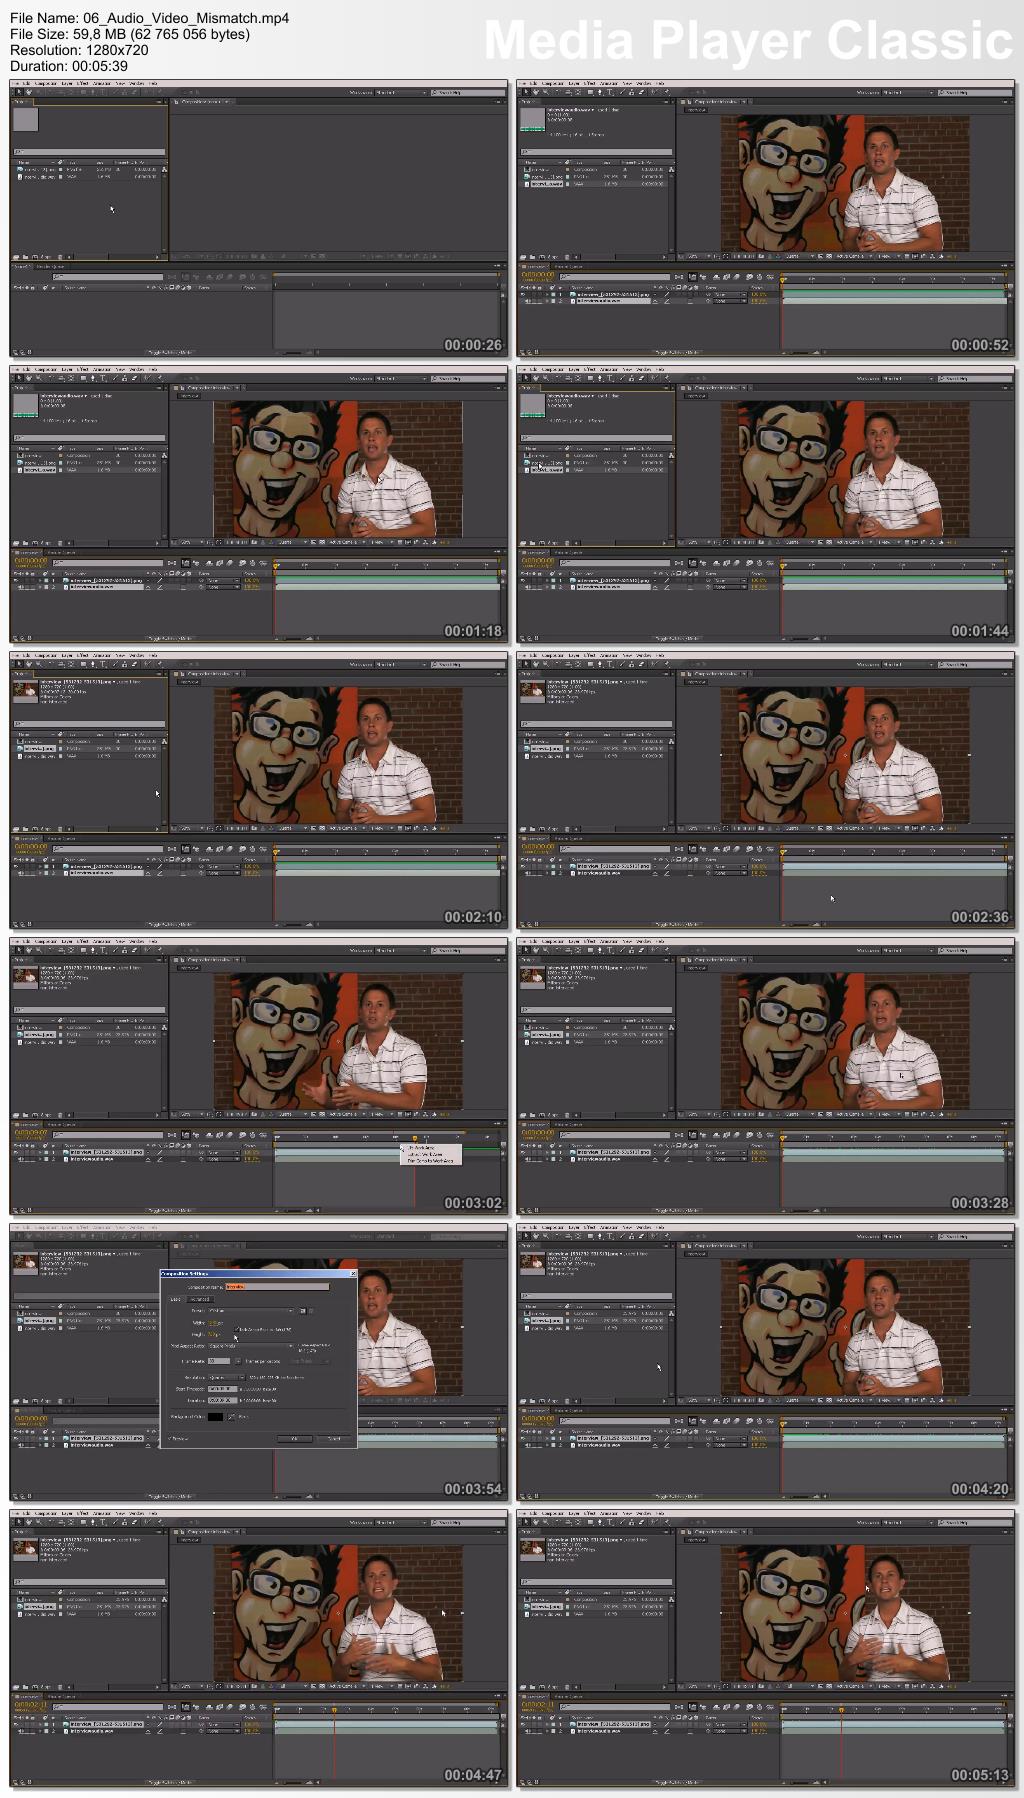This screenshot has height=1798, width=1024.
Task: Select the Hand tool in the 00:00:52 frame
Action: [536, 92]
